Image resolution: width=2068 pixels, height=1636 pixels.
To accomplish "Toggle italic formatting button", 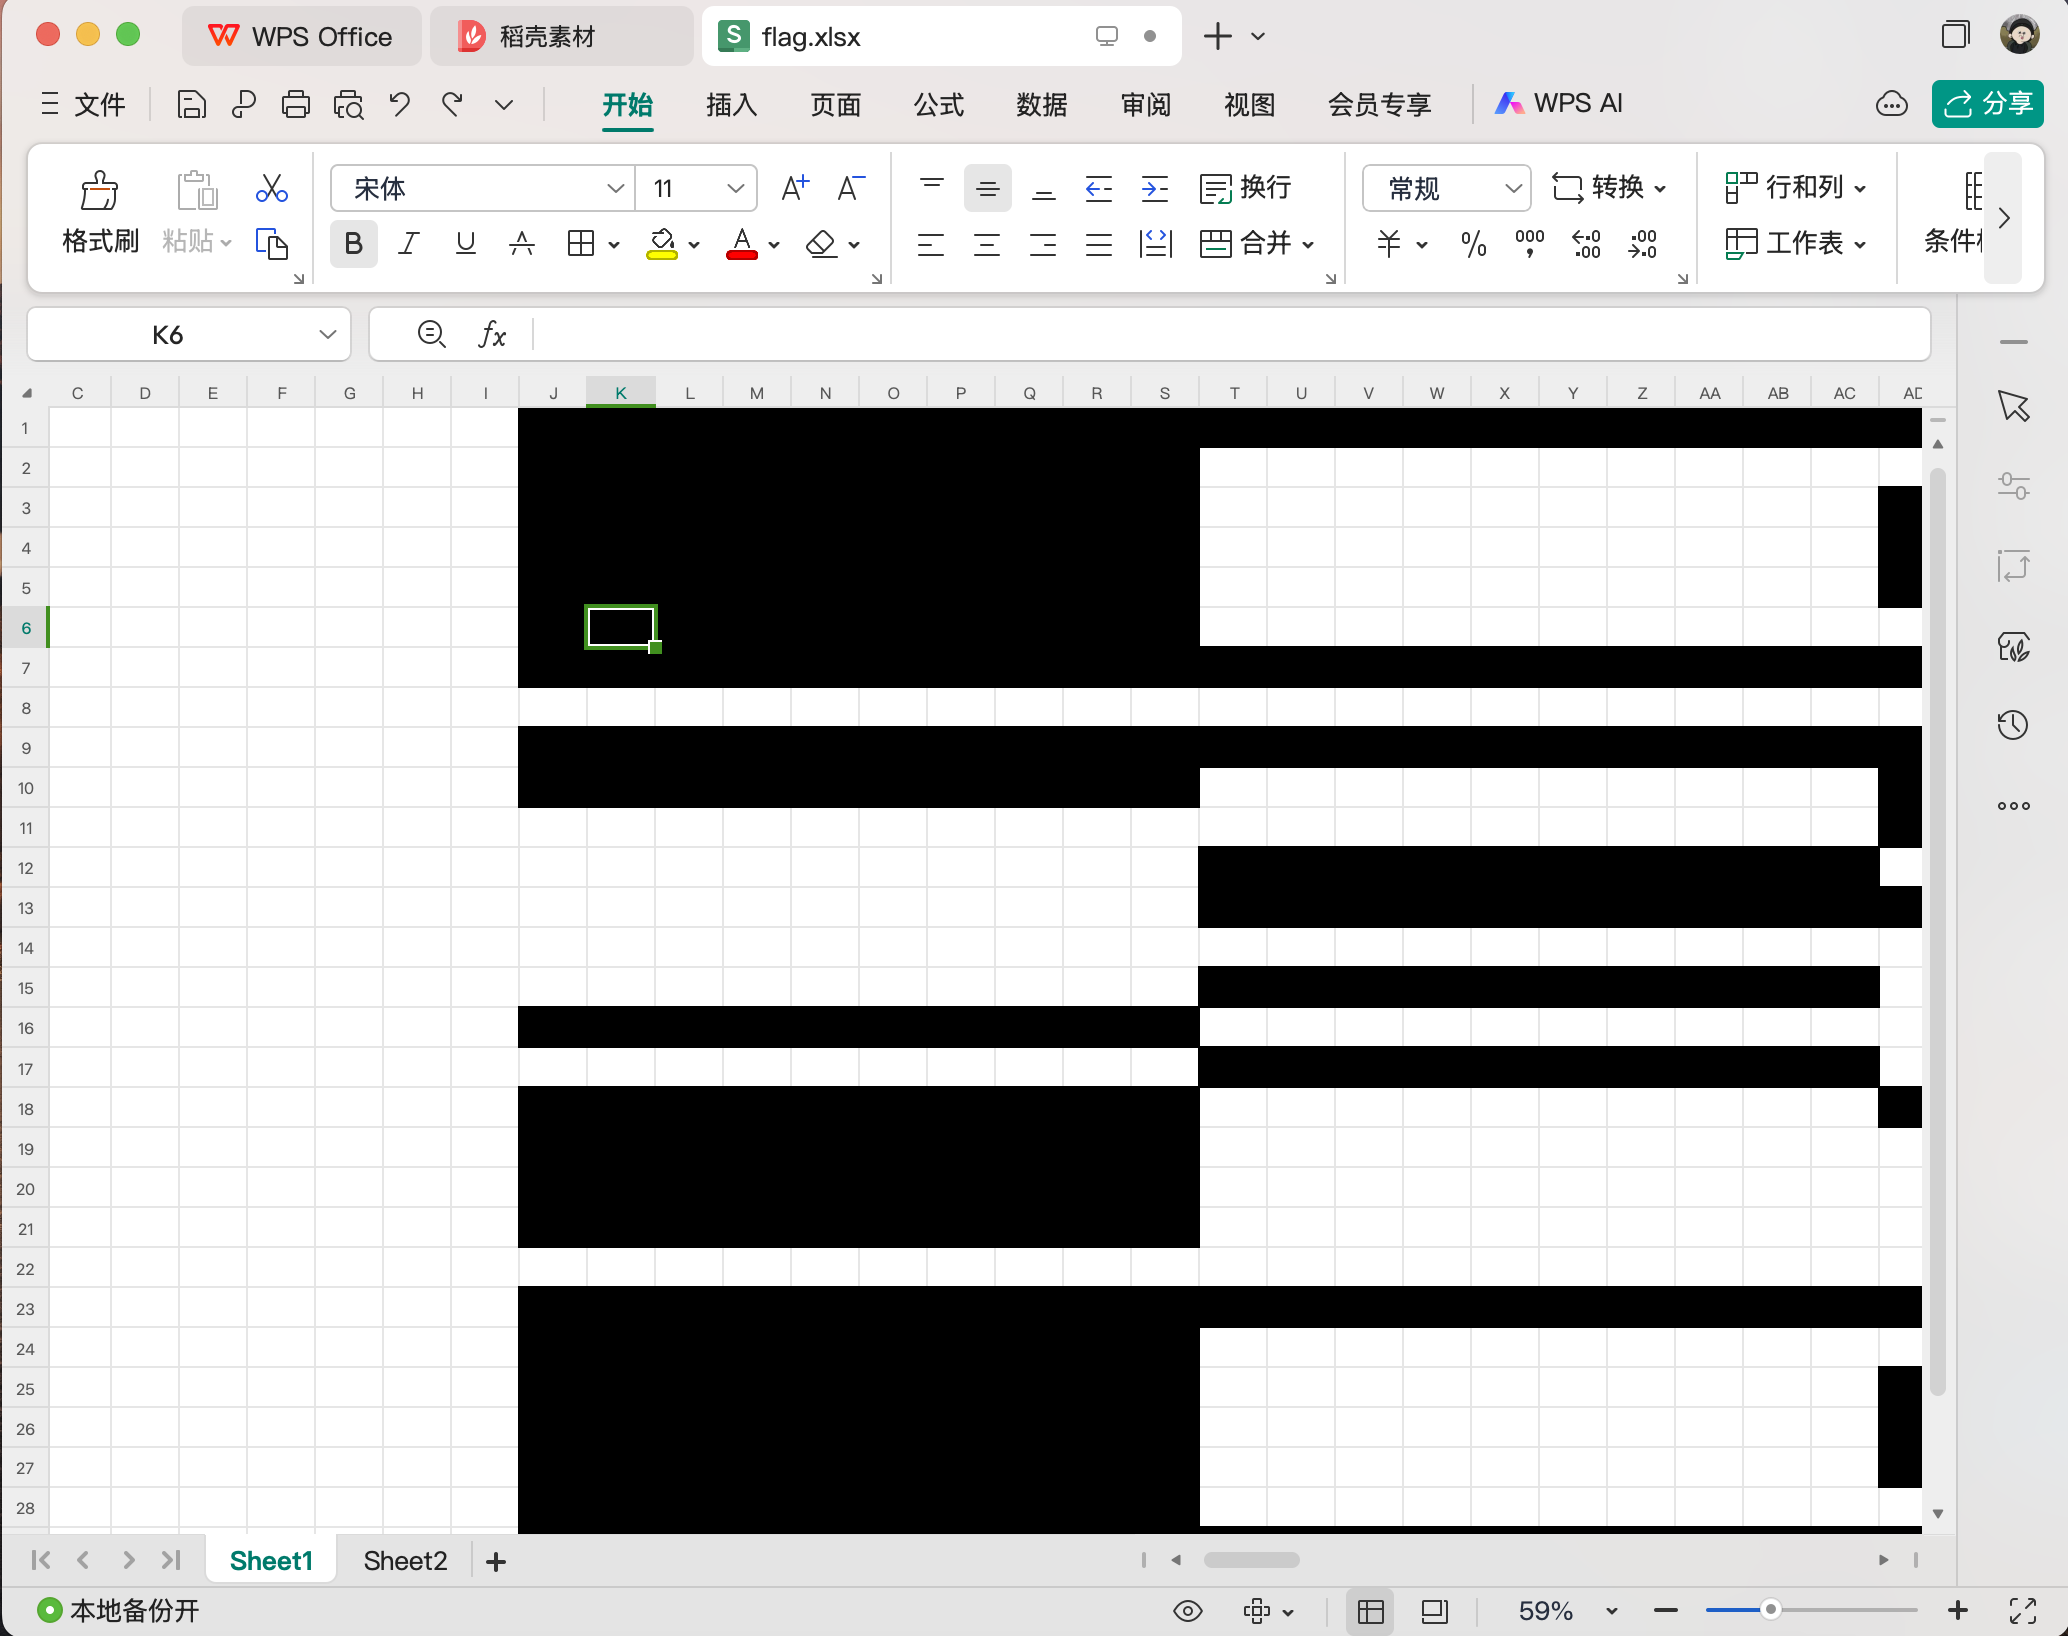I will click(x=409, y=244).
